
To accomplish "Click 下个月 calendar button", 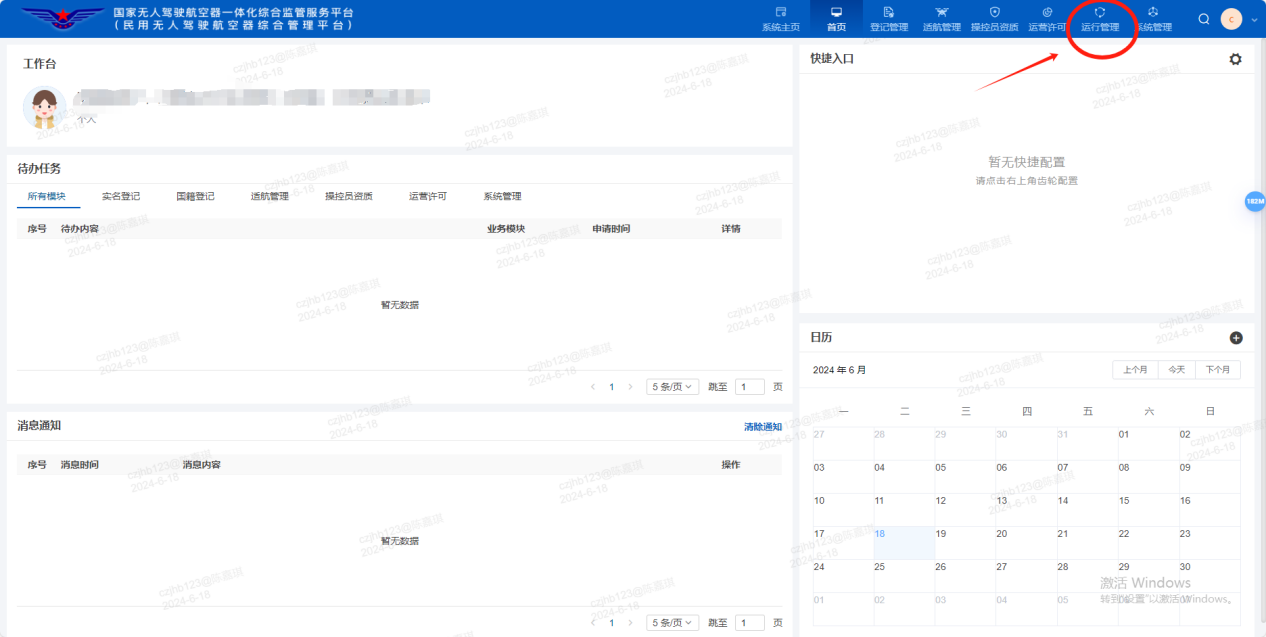I will [1218, 370].
